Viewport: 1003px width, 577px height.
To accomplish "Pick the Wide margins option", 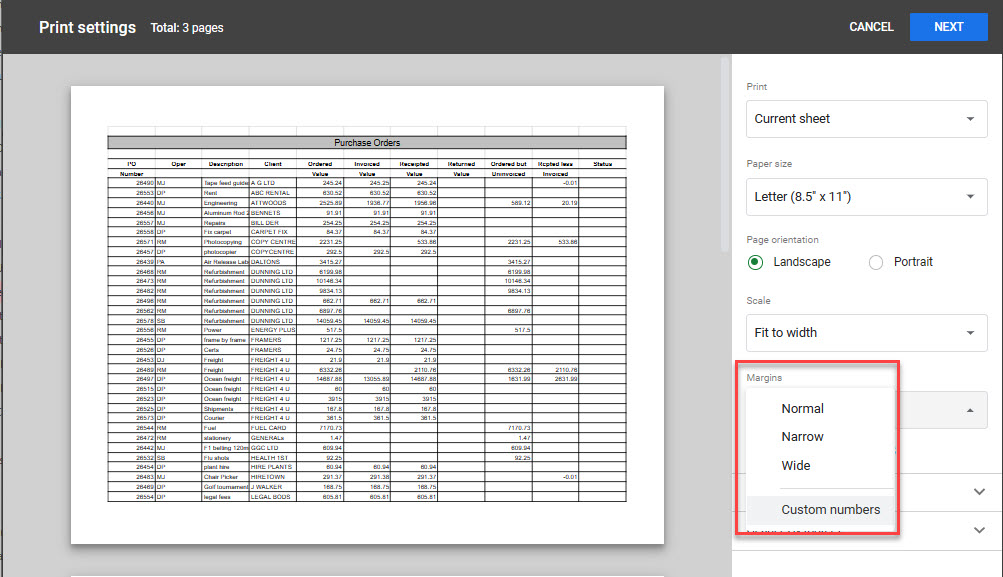I will (x=796, y=465).
